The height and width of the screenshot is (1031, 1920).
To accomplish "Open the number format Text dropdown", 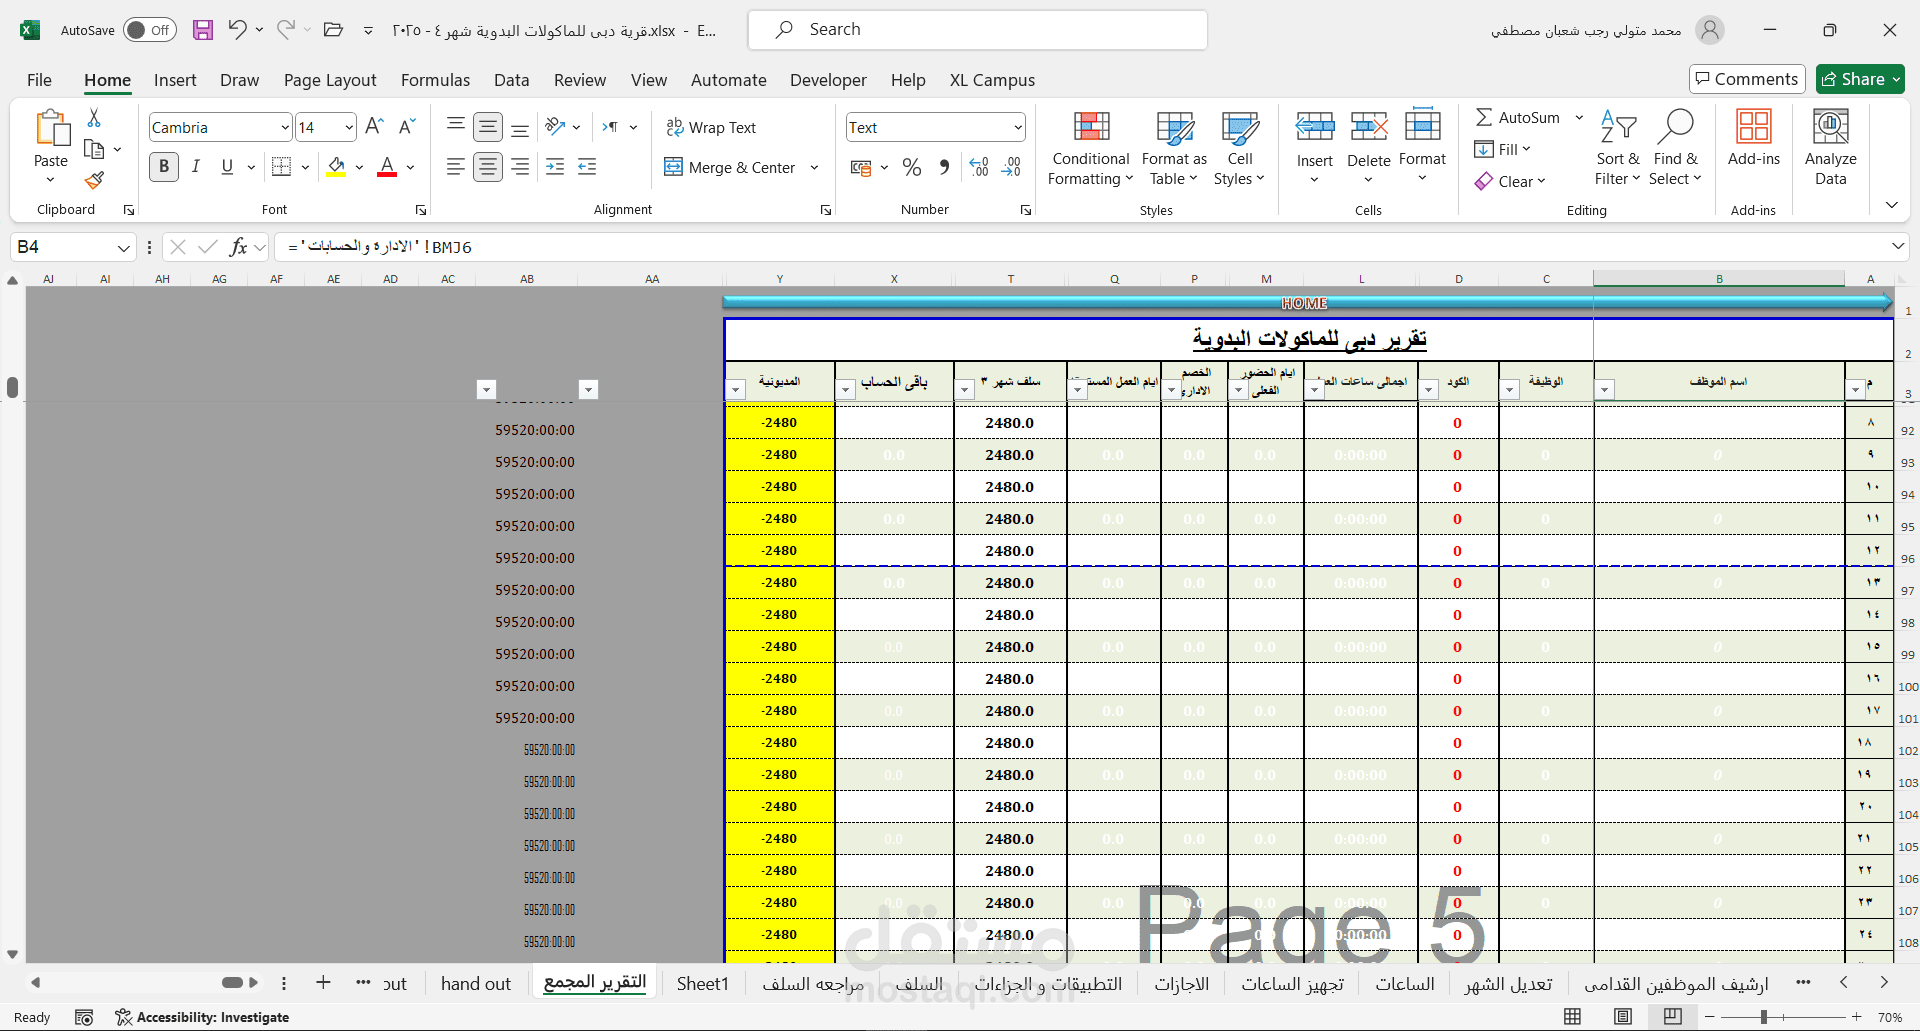I will coord(1018,127).
